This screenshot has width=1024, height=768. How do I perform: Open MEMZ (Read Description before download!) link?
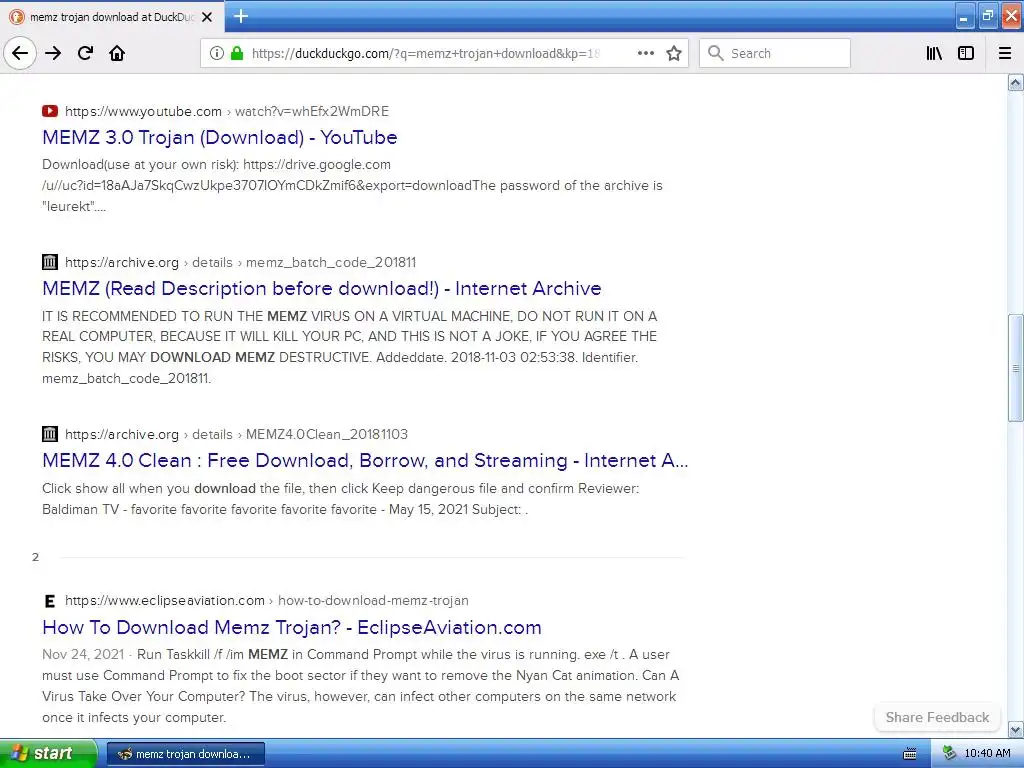pyautogui.click(x=321, y=288)
